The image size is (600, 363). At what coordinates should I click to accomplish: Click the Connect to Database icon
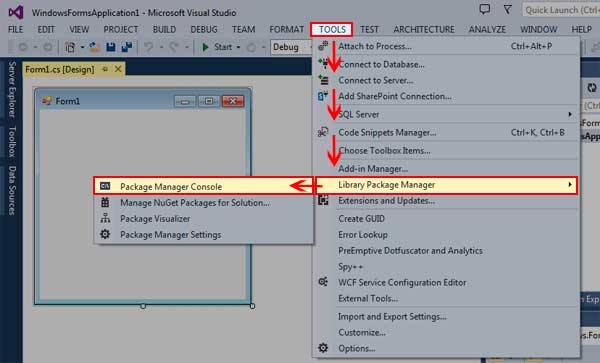tap(323, 63)
